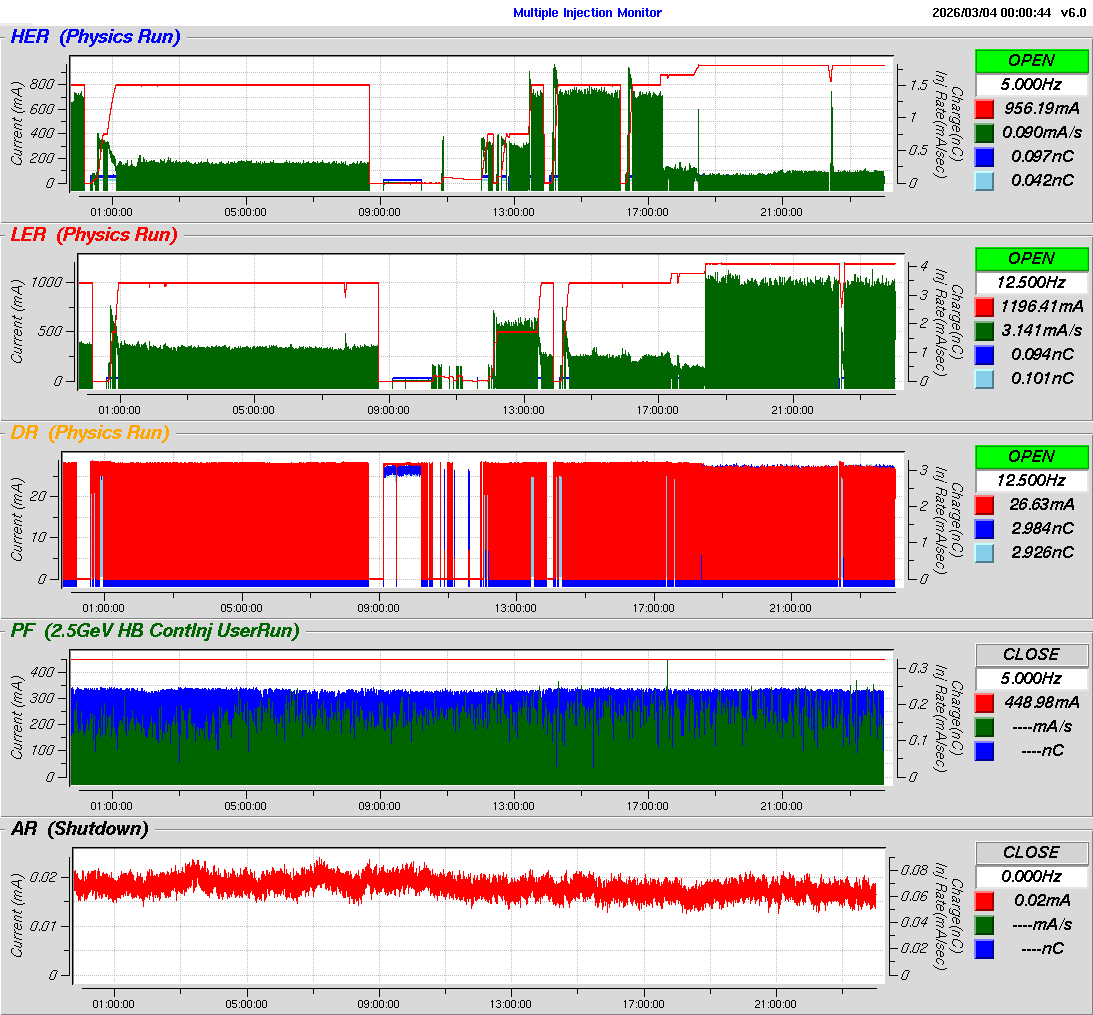
Task: Click the red current swatch in HER legend
Action: coord(985,108)
